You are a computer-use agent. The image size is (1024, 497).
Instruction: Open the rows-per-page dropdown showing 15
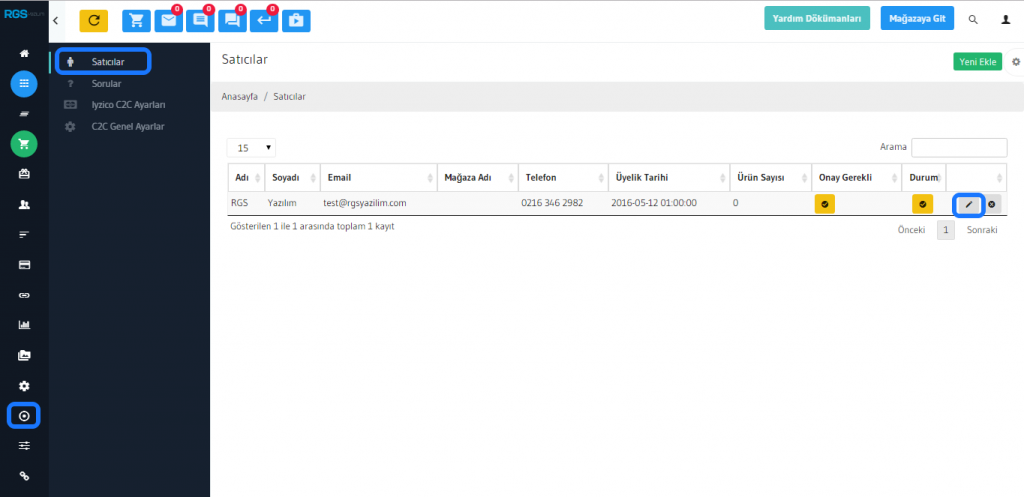point(251,147)
